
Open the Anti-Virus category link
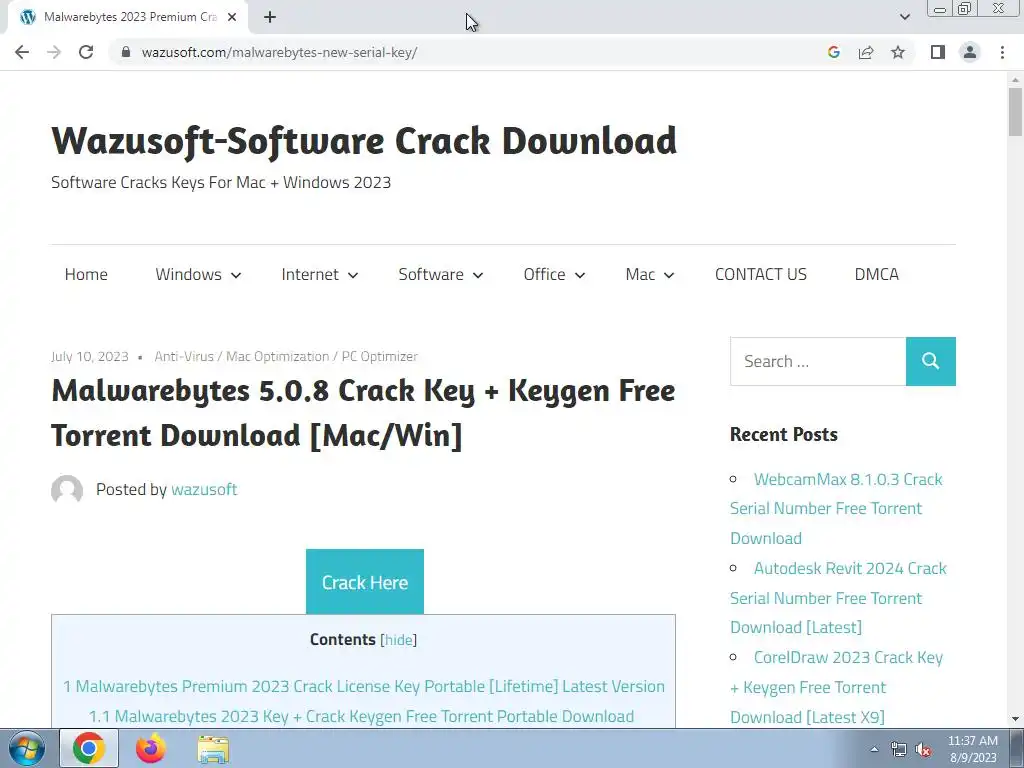pos(184,357)
